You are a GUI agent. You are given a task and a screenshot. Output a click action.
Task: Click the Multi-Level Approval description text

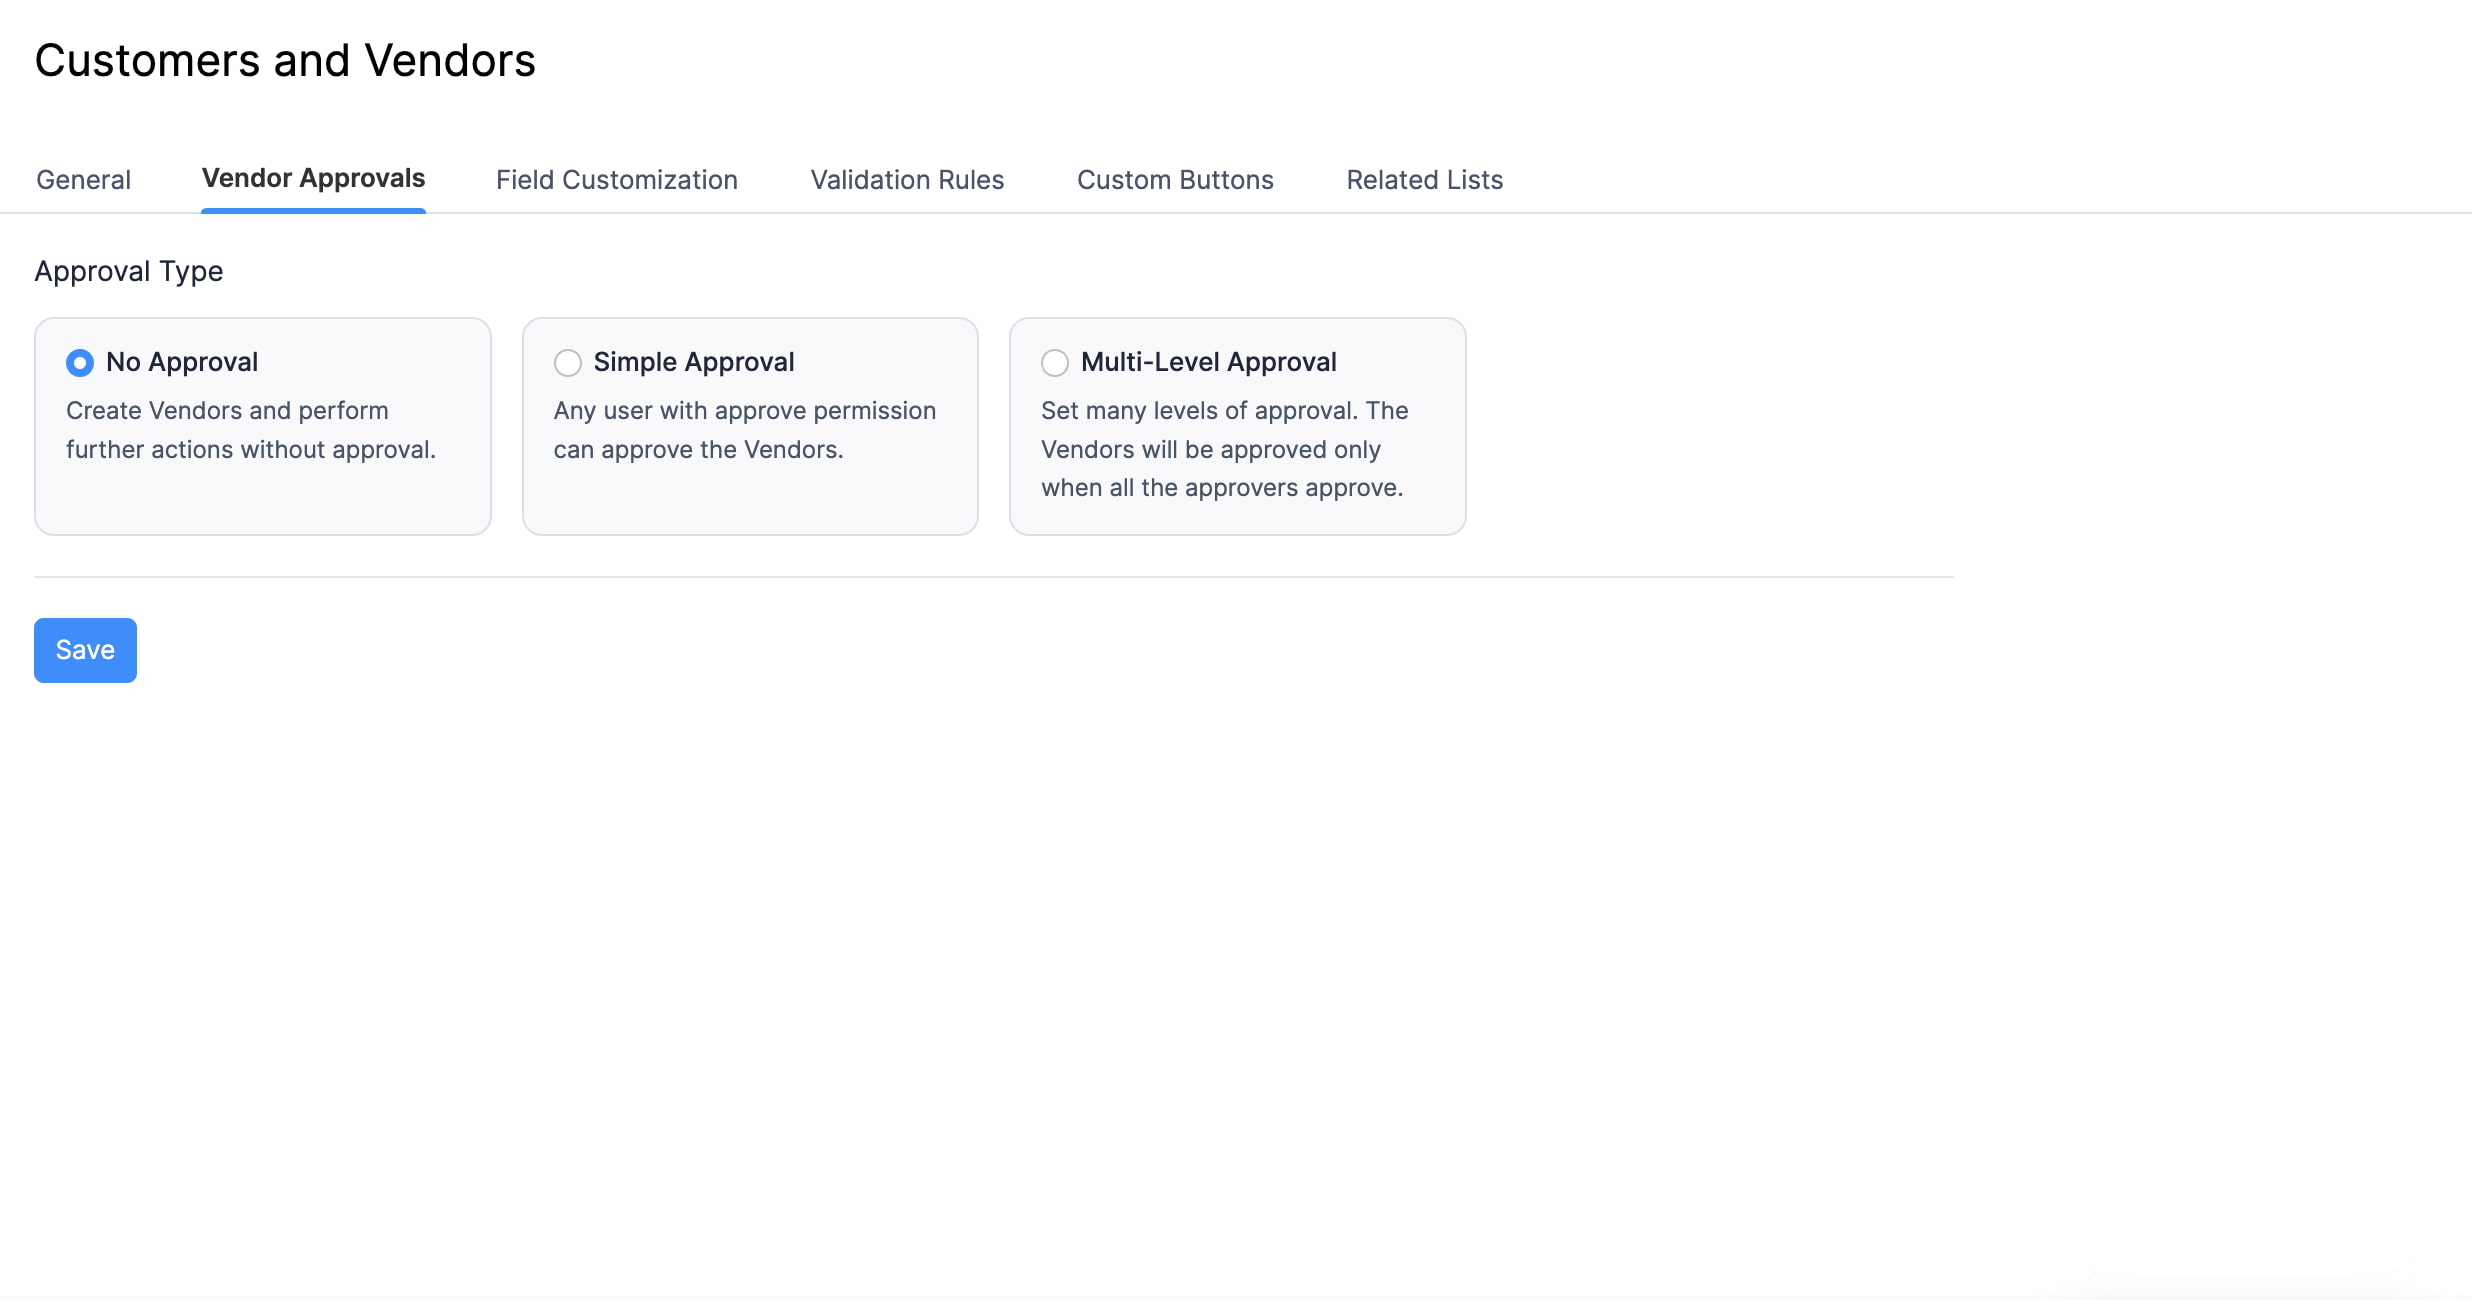[x=1223, y=449]
